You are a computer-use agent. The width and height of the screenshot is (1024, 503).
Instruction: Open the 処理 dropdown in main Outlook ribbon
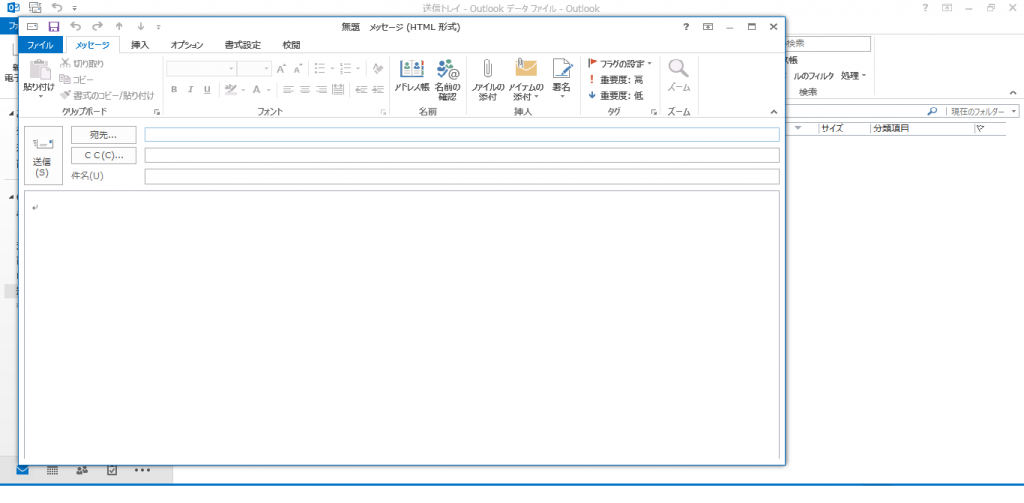tap(854, 76)
